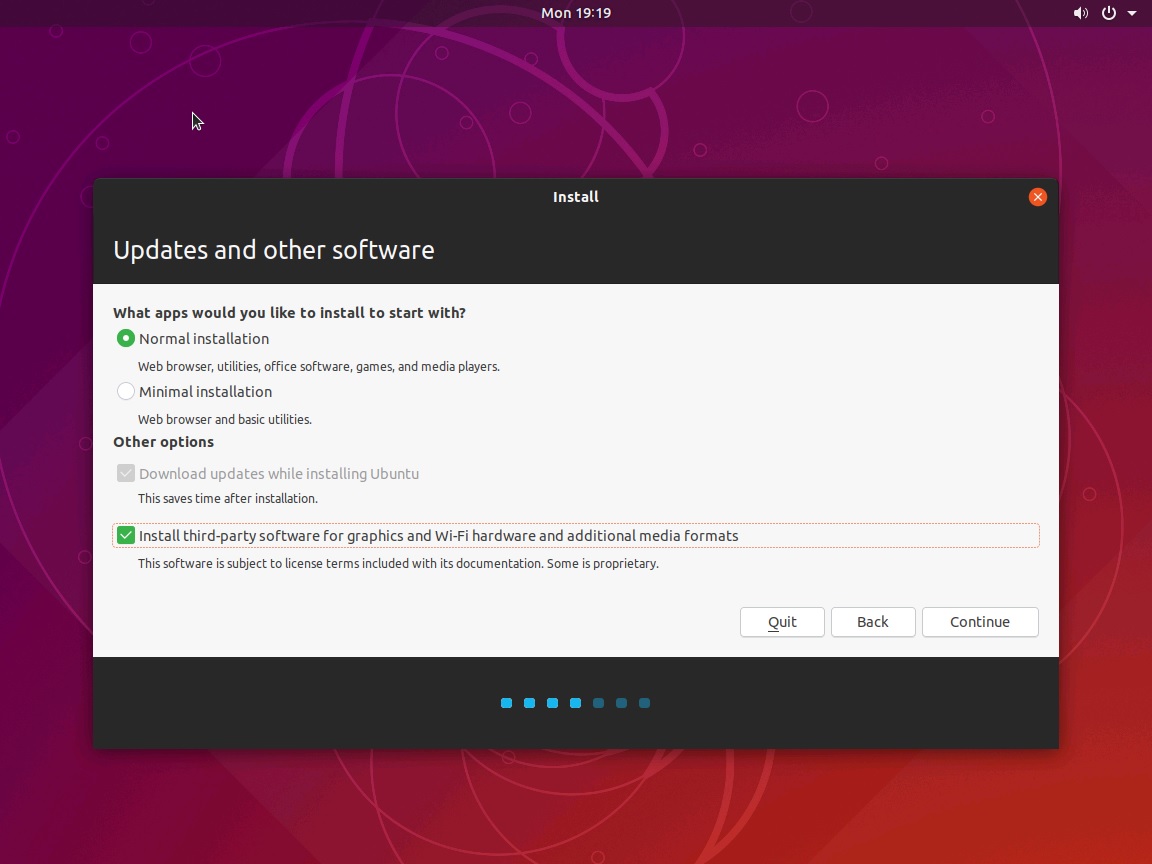Click 'What apps would you like to install' text
This screenshot has height=864, width=1152.
point(289,313)
